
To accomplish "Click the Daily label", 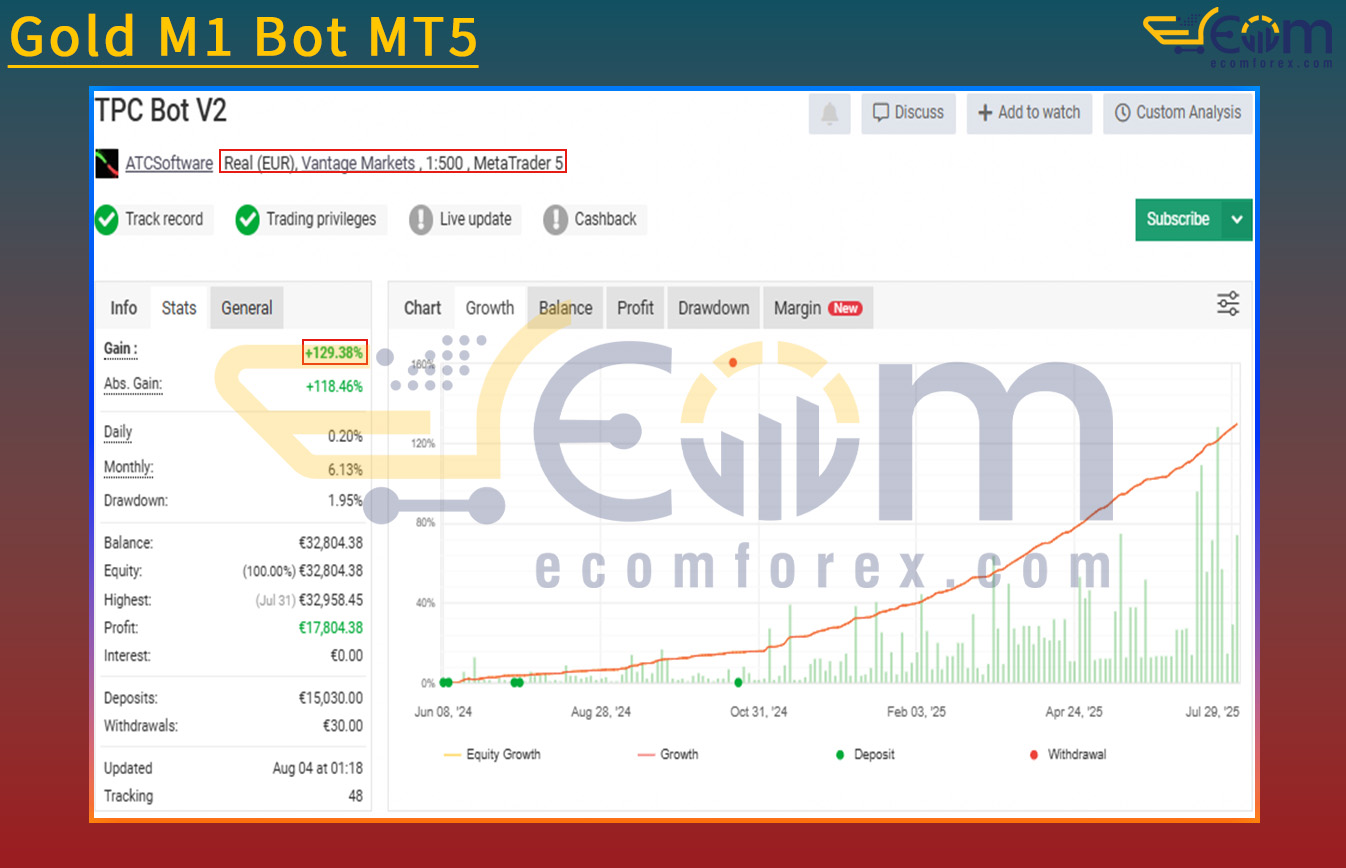I will click(x=118, y=432).
